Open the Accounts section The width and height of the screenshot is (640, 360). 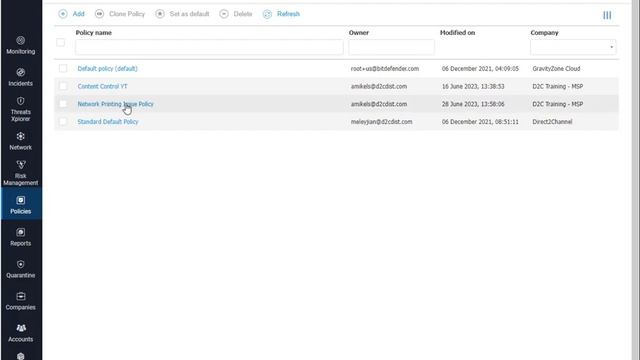[x=20, y=333]
